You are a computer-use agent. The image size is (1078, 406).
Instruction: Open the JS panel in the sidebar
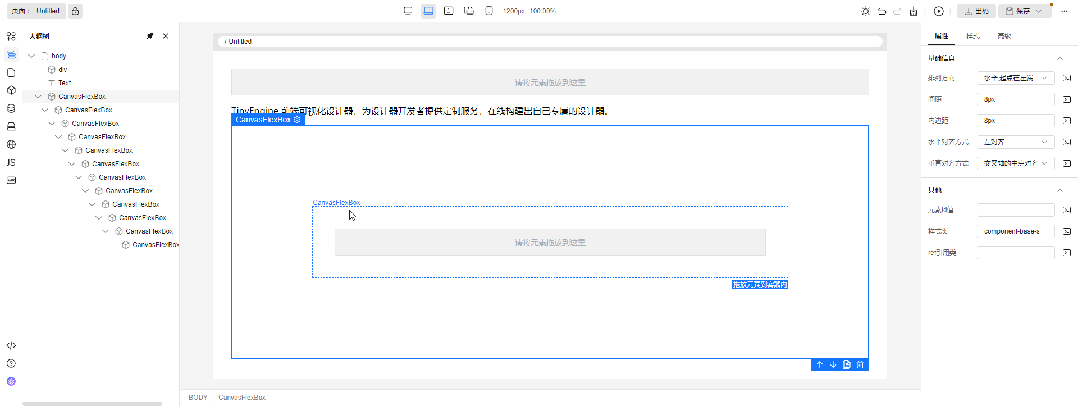pos(11,163)
